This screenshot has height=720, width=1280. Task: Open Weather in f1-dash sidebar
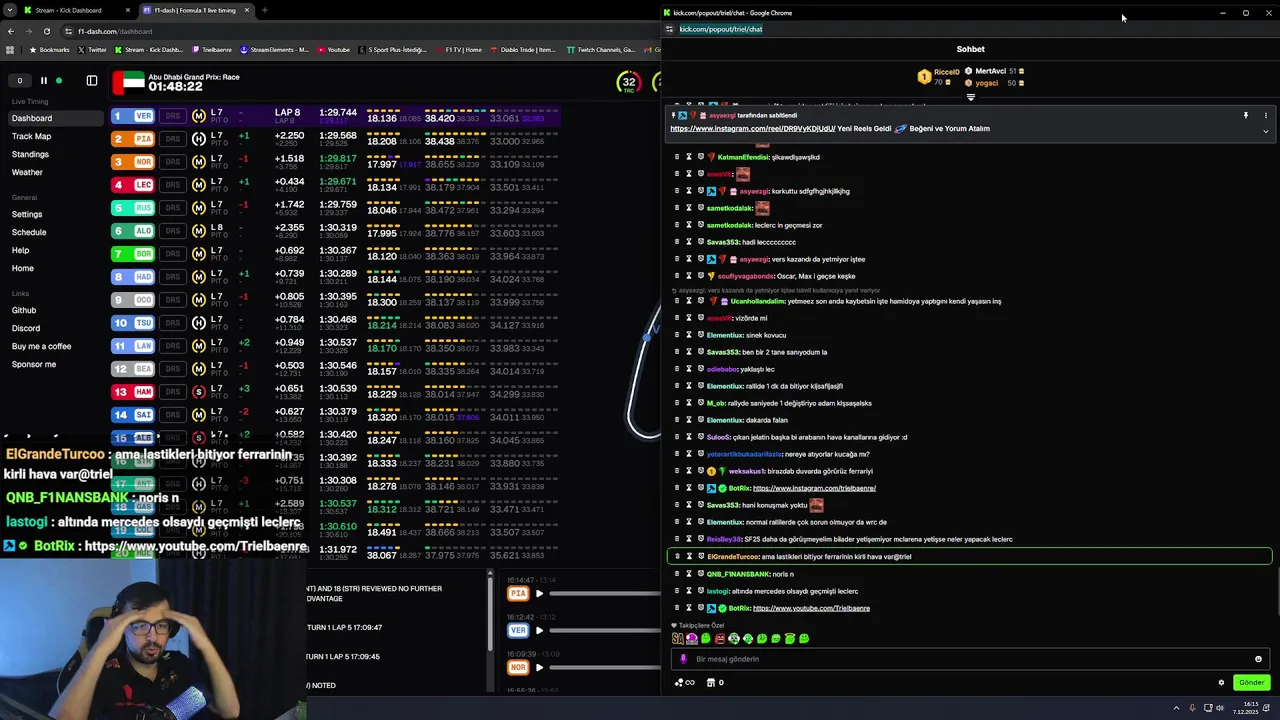click(27, 172)
